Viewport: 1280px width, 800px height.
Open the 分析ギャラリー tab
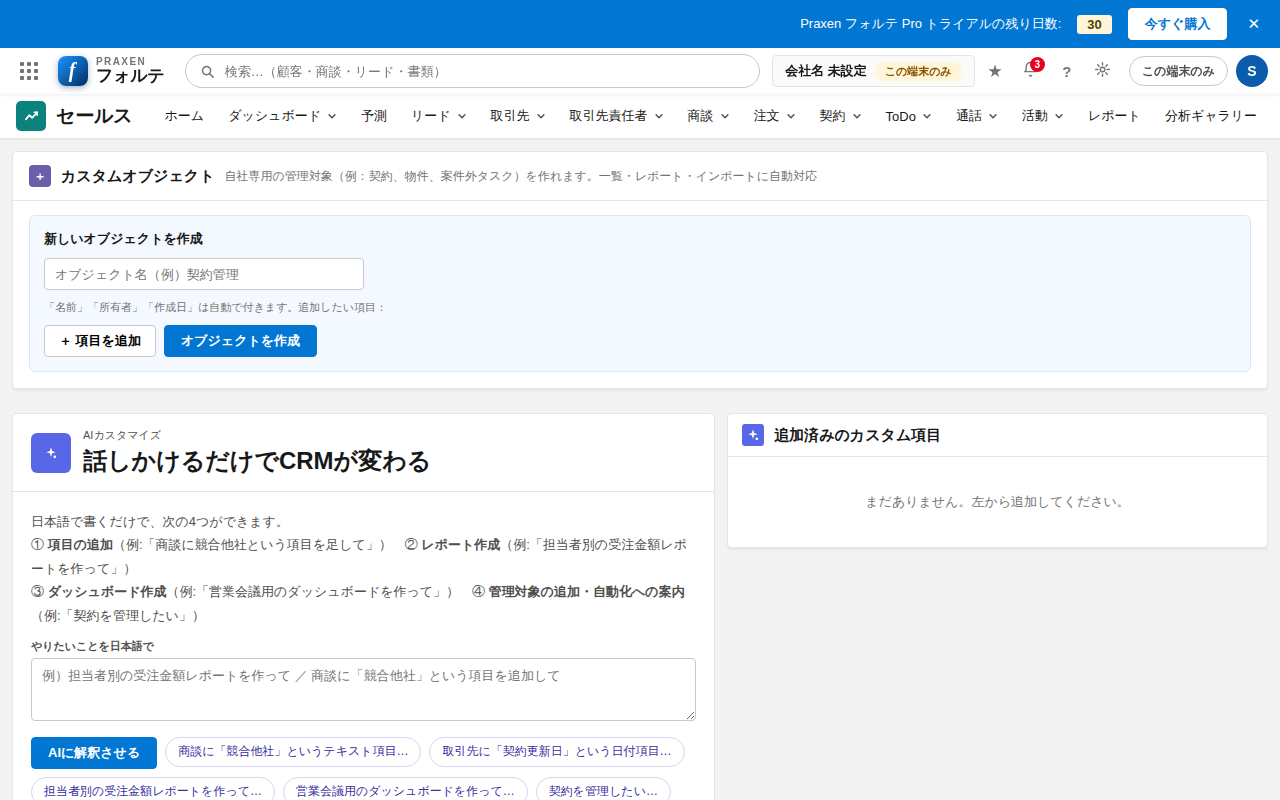[x=1211, y=116]
